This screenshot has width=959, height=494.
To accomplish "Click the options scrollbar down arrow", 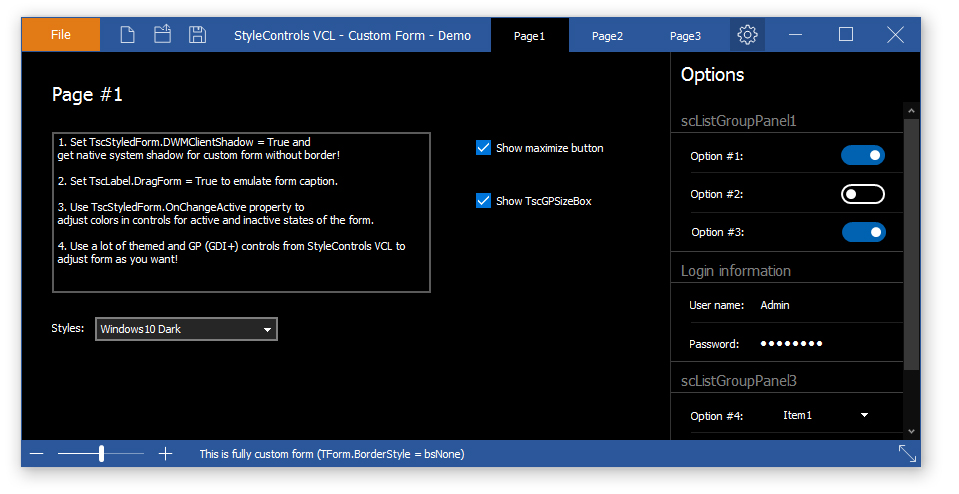I will 911,432.
